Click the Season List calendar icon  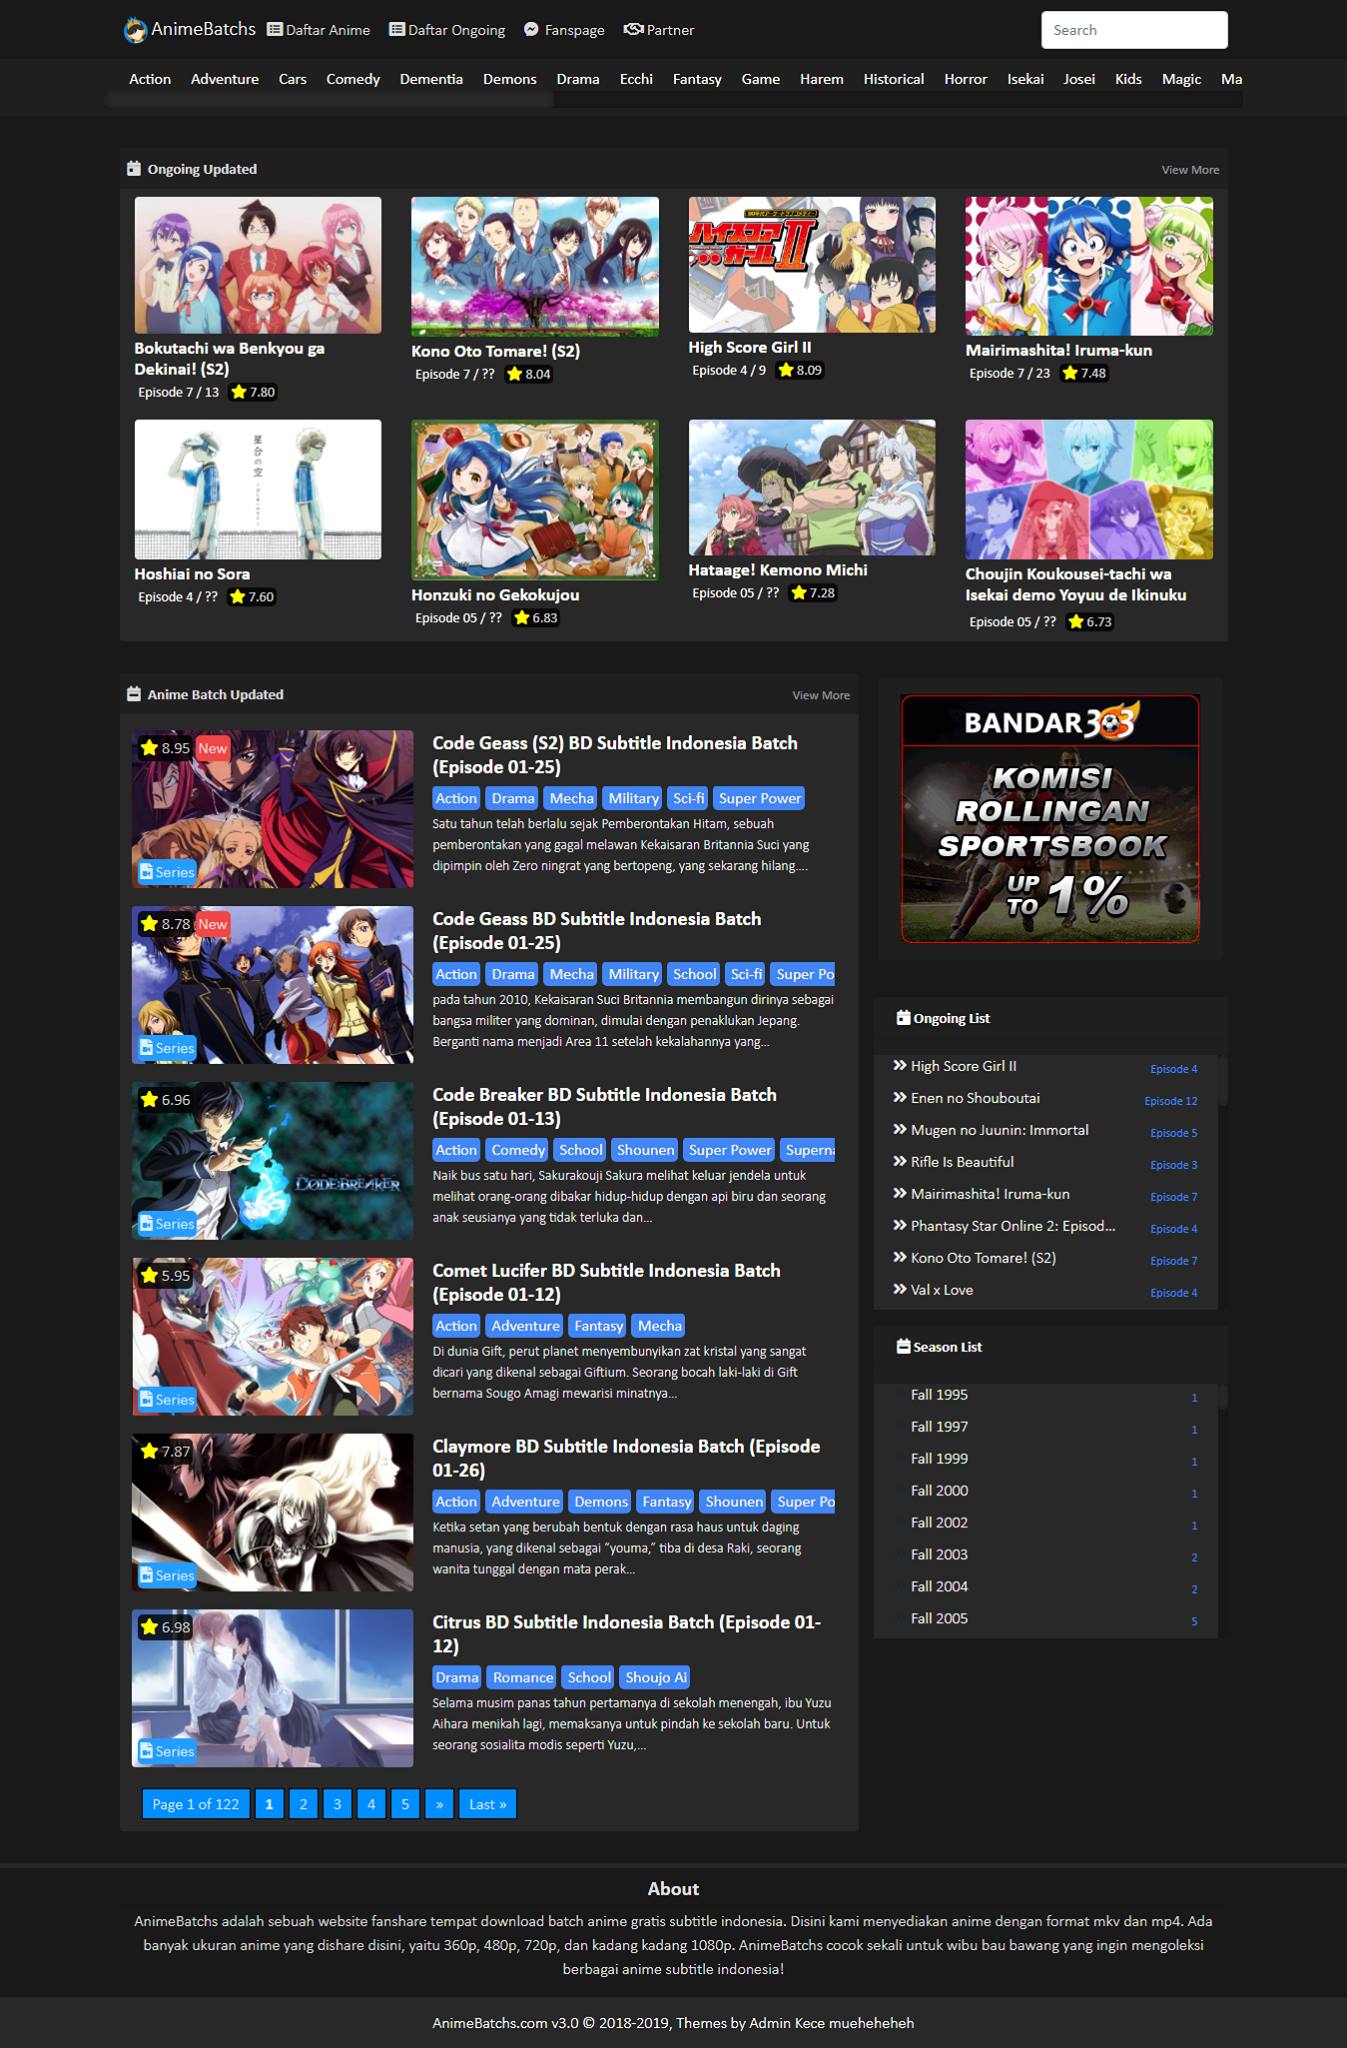[903, 1347]
